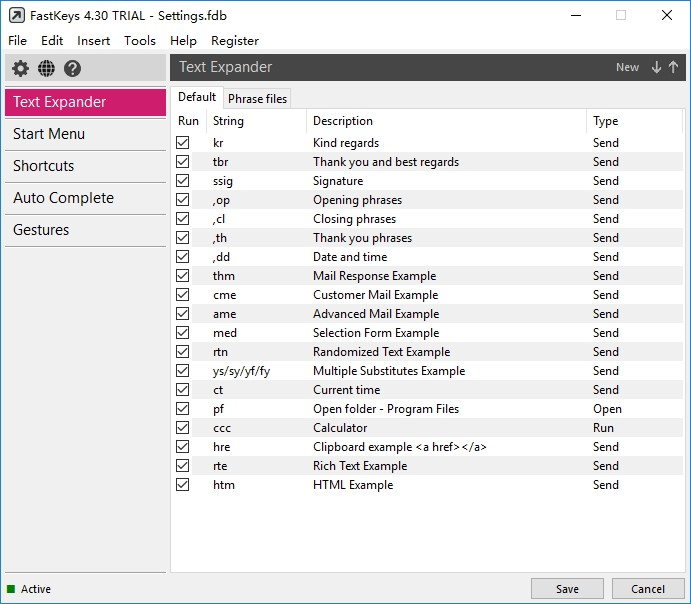Click the green Active status indicator

pos(11,589)
